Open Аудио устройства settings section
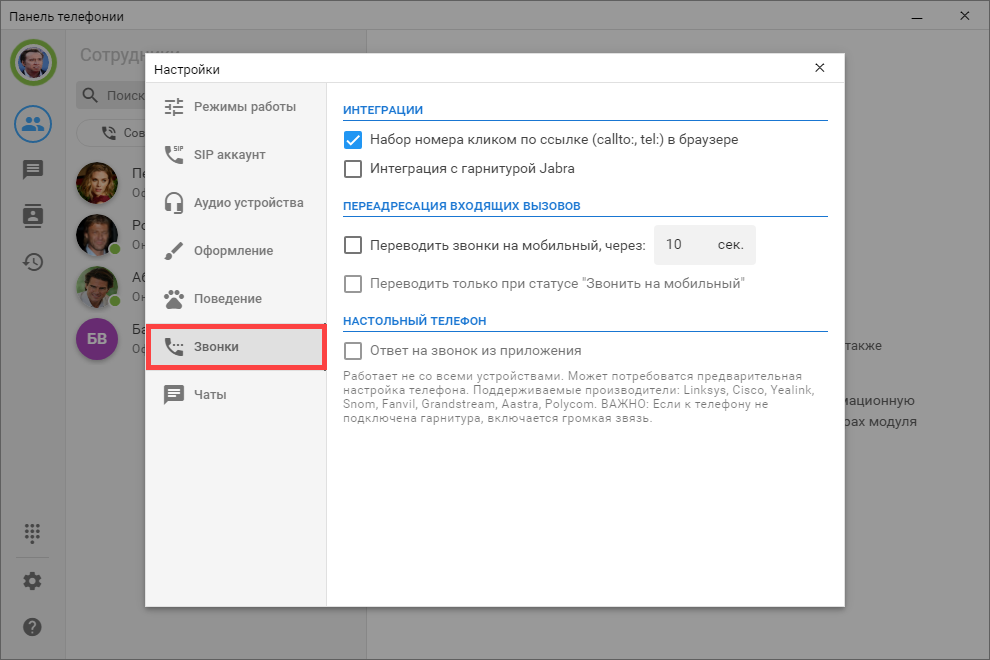This screenshot has width=990, height=660. (x=236, y=203)
